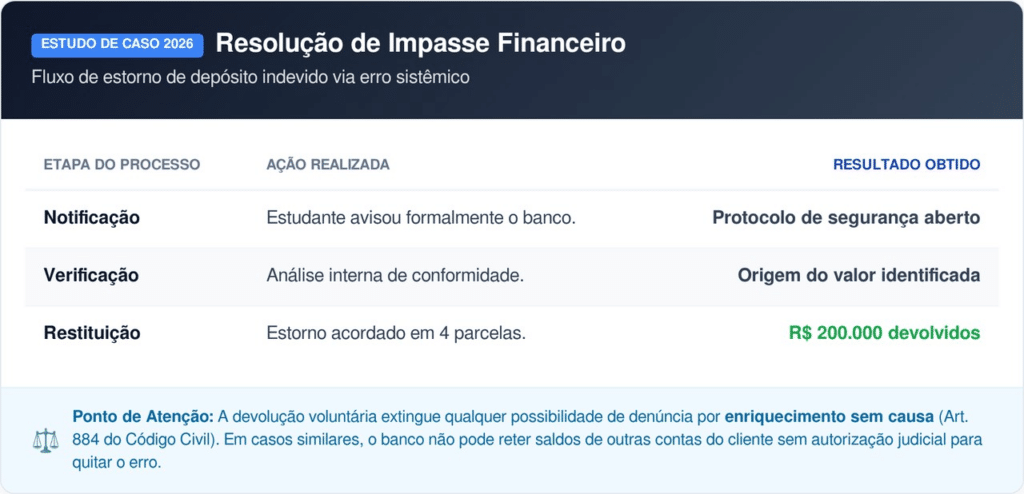Click the text Estudante avisou formalmente o banco
The width and height of the screenshot is (1024, 494).
421,218
